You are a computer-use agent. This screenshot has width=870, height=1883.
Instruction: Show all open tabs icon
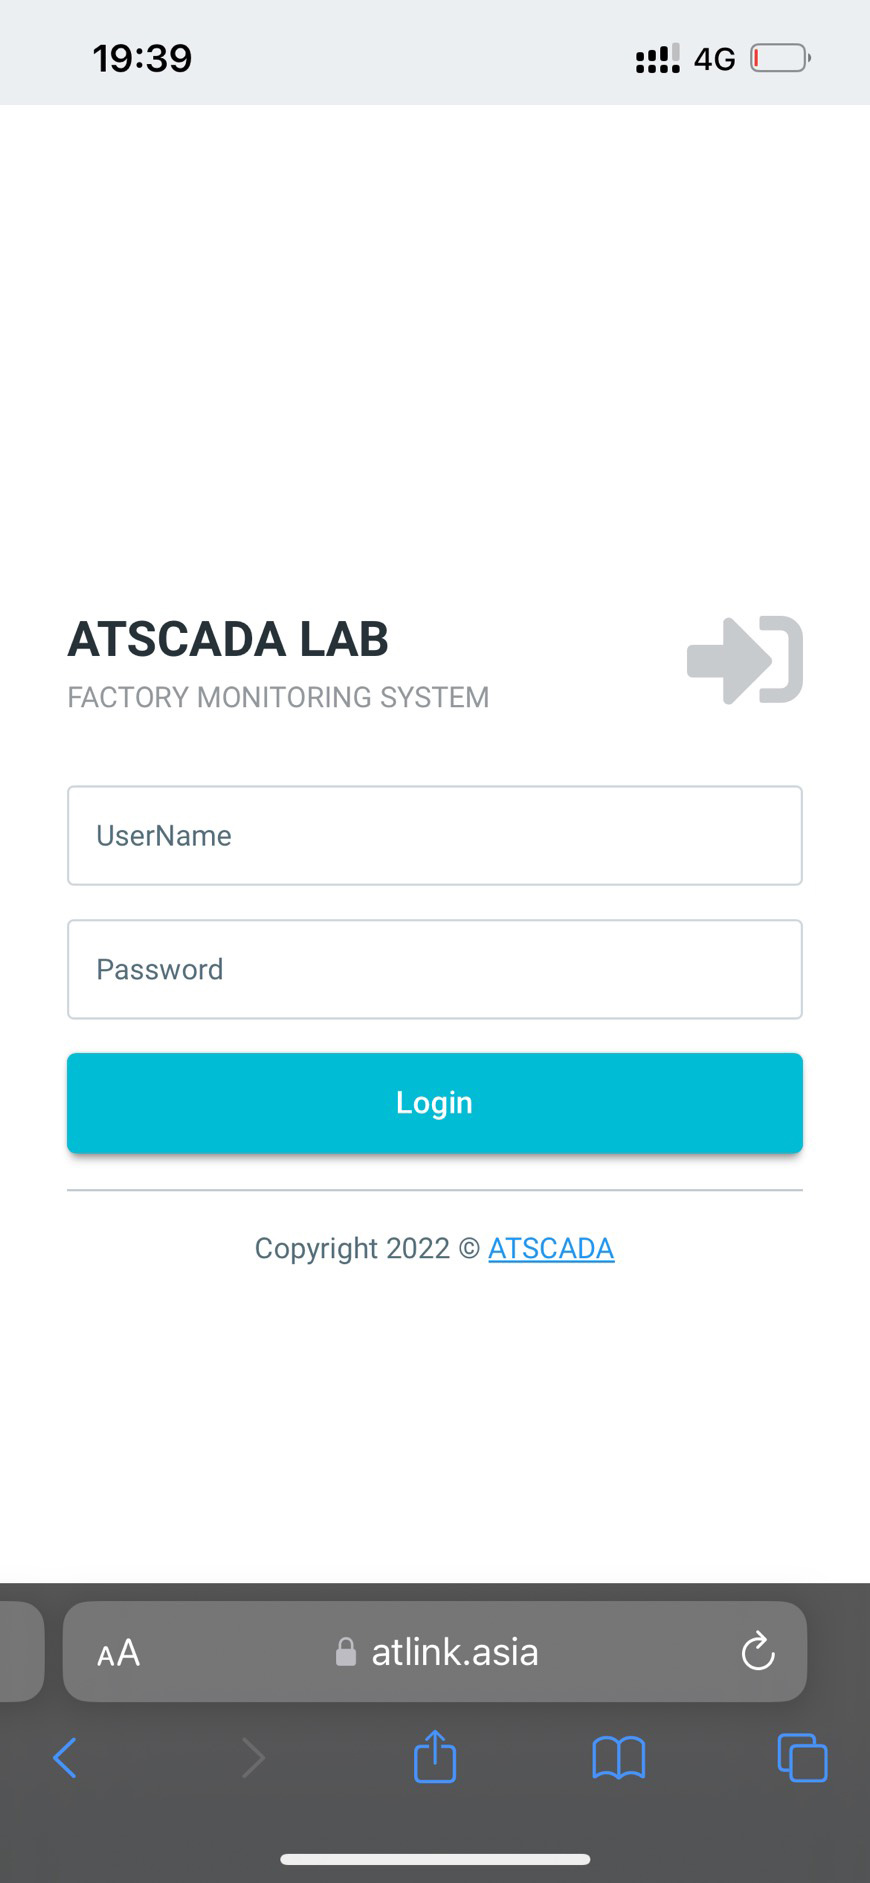[802, 1758]
